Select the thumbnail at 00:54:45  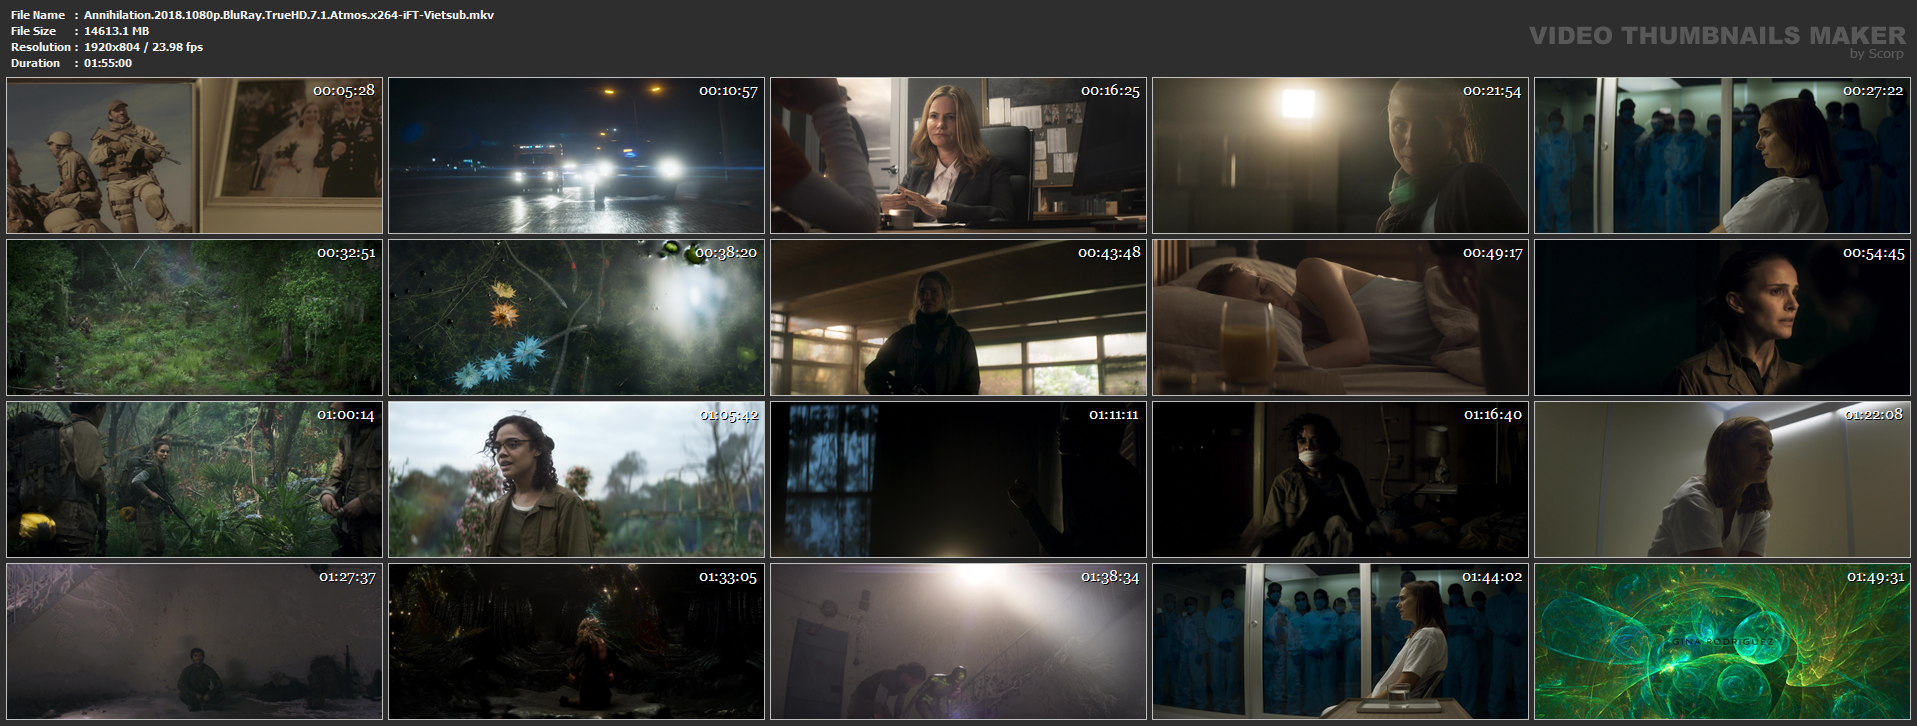click(x=1722, y=317)
